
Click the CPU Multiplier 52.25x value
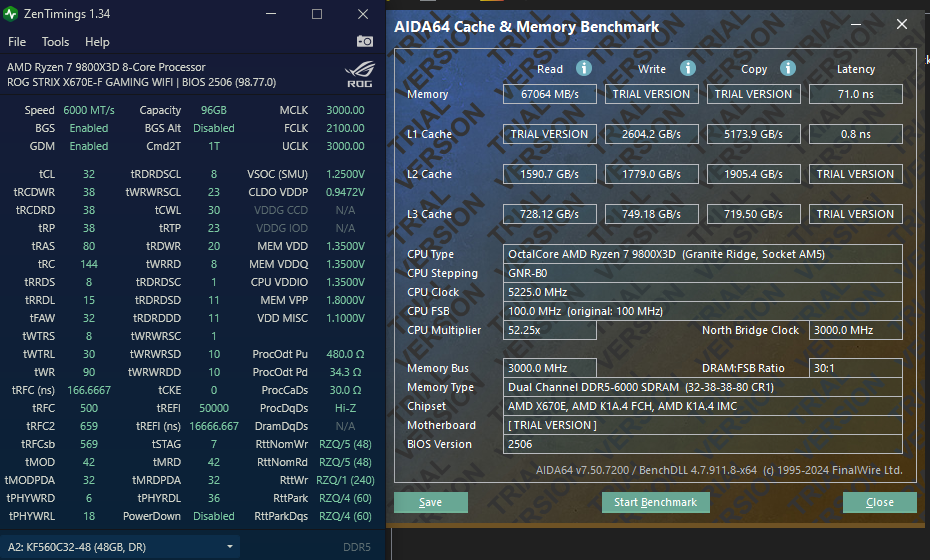[x=550, y=330]
